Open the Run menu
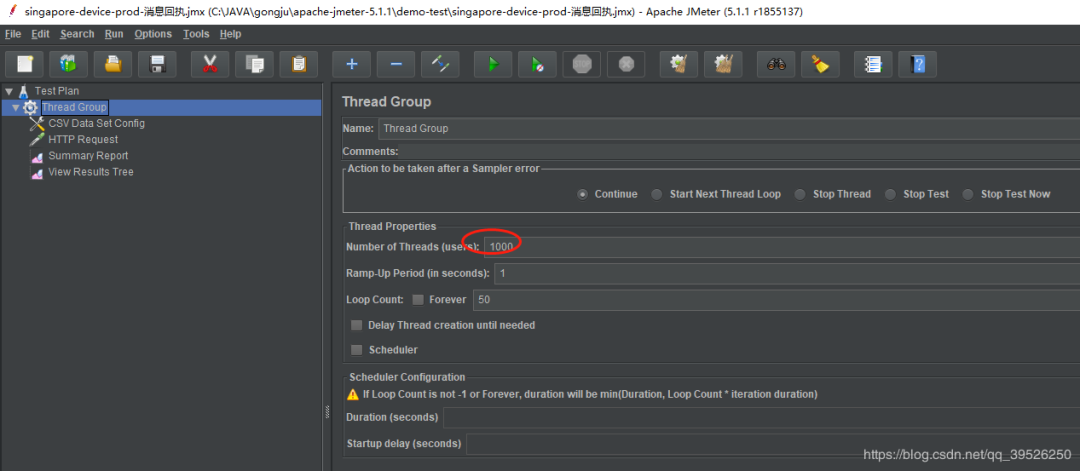This screenshot has width=1080, height=471. (x=114, y=34)
